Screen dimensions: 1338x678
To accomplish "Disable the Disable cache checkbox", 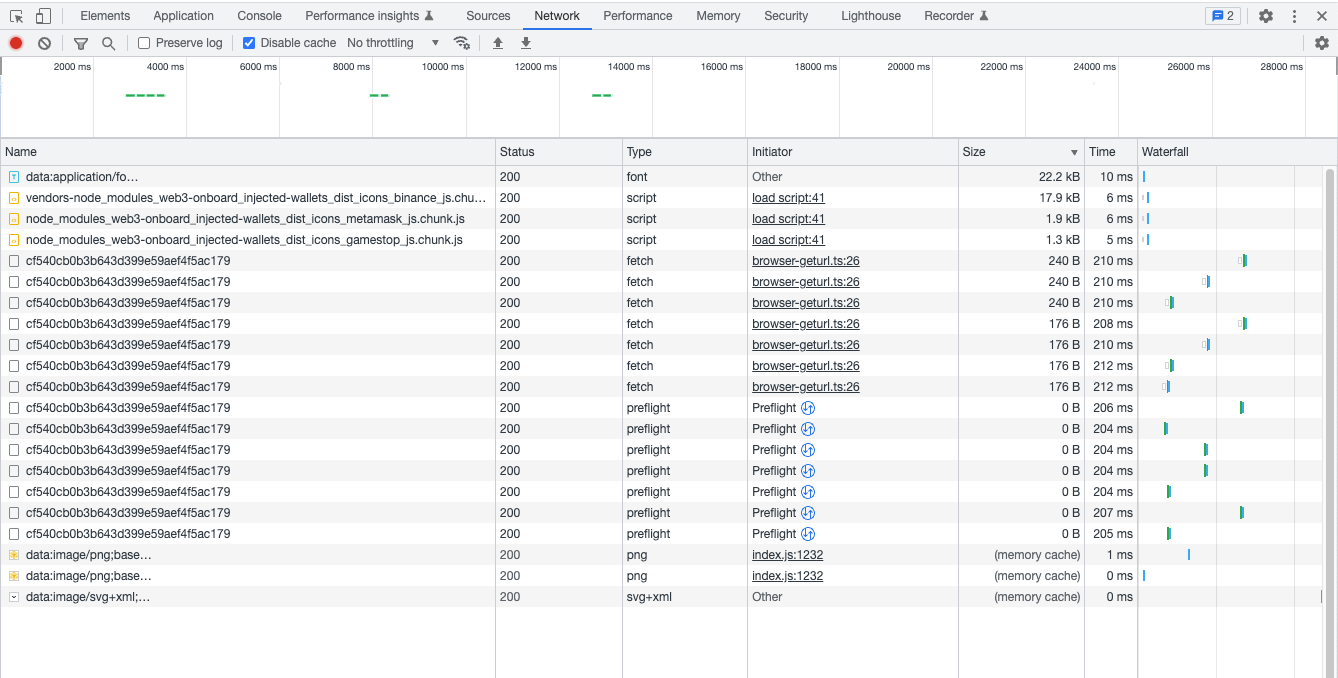I will point(249,42).
